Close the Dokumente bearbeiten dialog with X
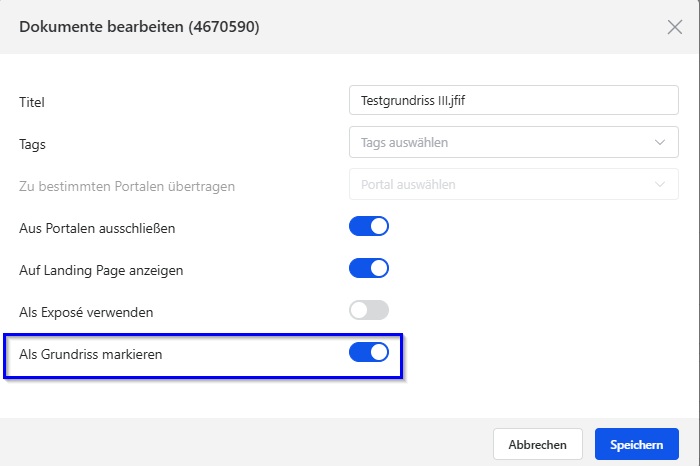Image resolution: width=700 pixels, height=466 pixels. tap(675, 27)
